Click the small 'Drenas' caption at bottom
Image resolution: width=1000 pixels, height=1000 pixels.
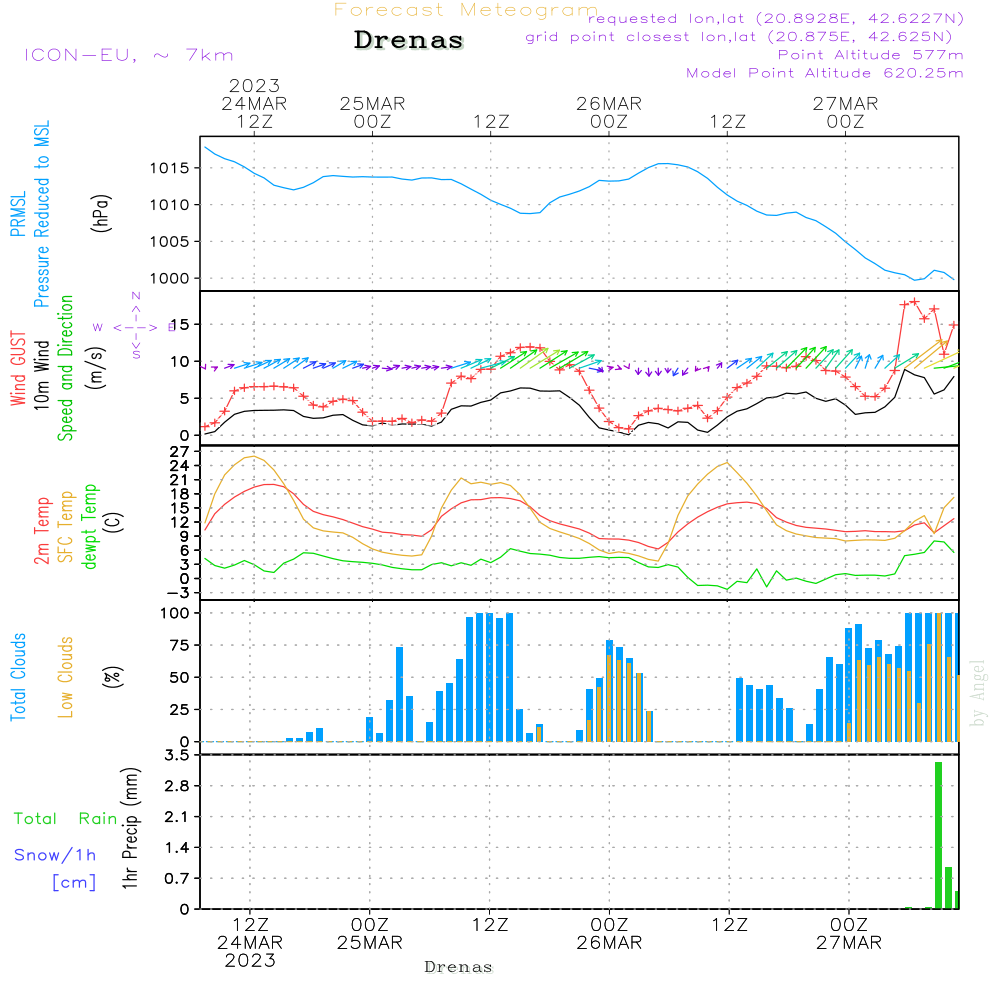458,967
